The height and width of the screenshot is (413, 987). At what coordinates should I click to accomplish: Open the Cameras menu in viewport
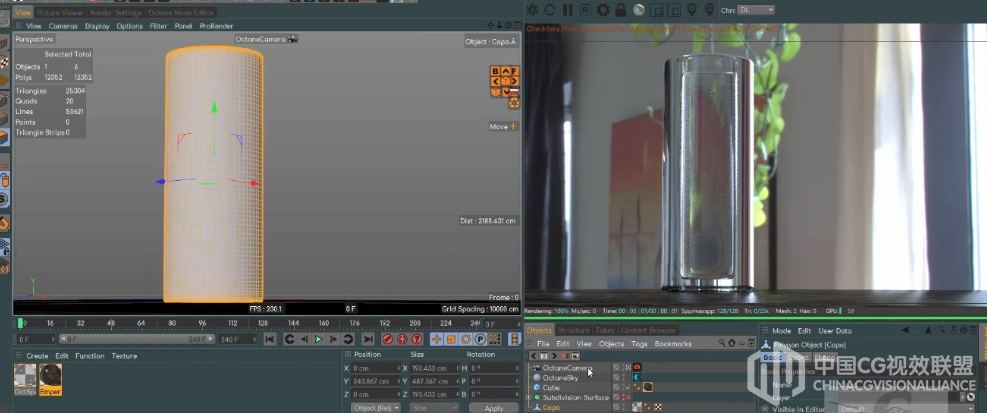64,26
